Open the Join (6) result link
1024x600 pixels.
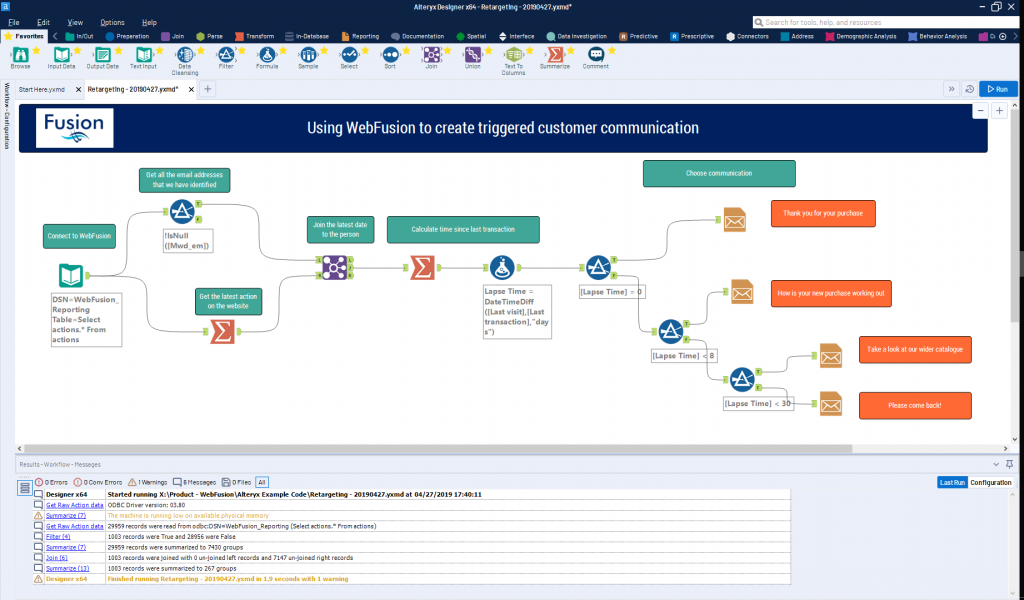pos(57,558)
